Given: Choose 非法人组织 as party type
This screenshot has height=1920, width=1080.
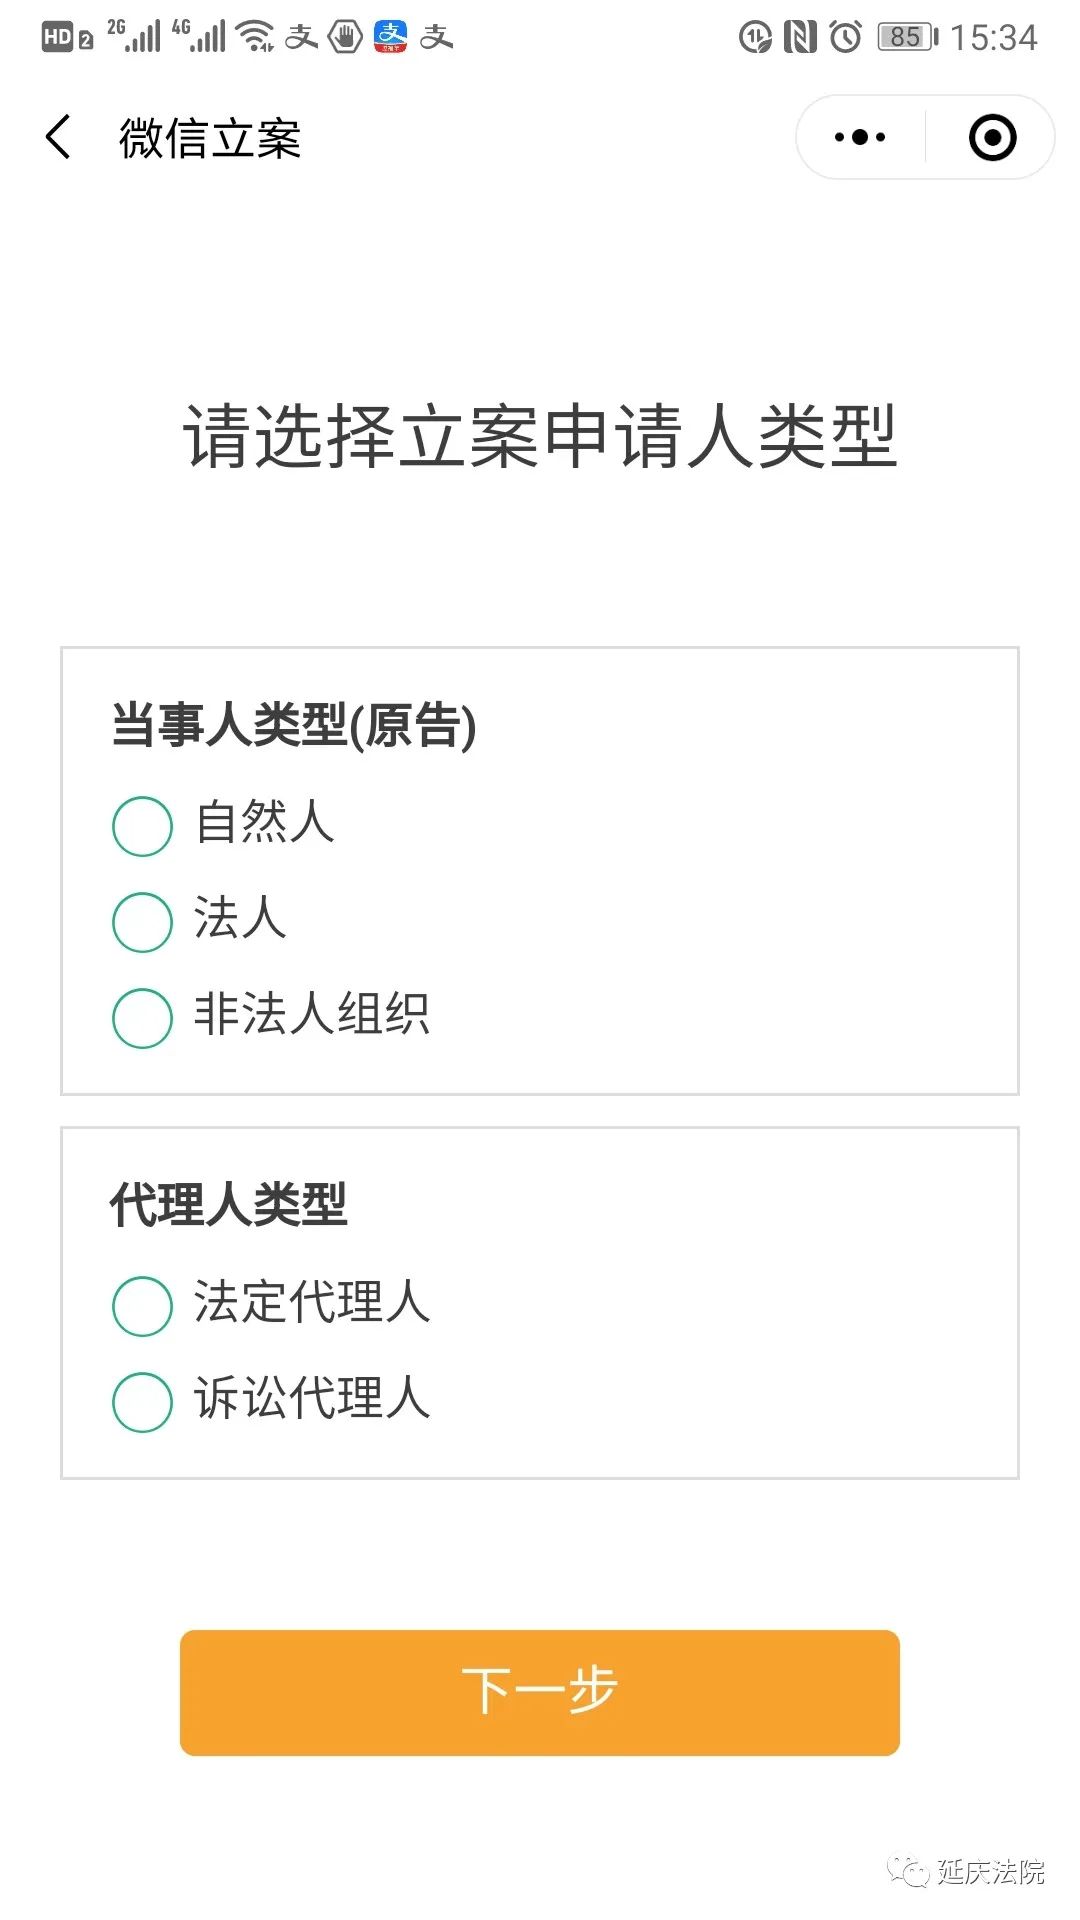Looking at the screenshot, I should [x=143, y=1018].
